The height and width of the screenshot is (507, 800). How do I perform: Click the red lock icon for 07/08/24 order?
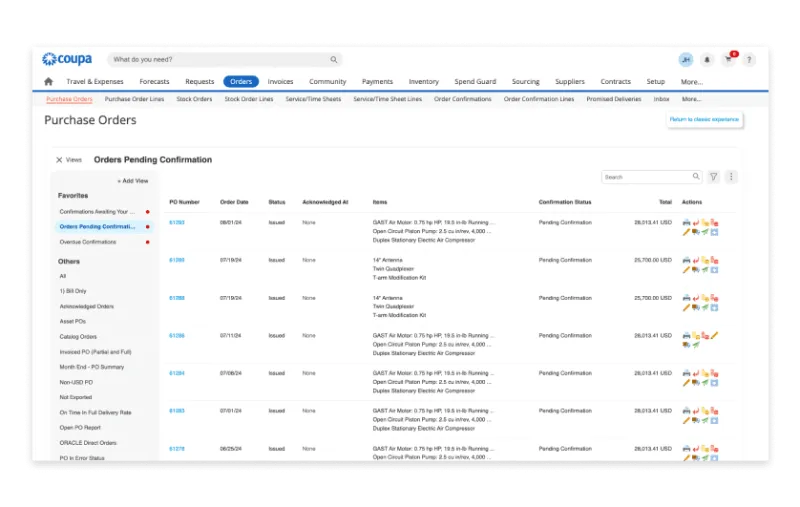[714, 373]
